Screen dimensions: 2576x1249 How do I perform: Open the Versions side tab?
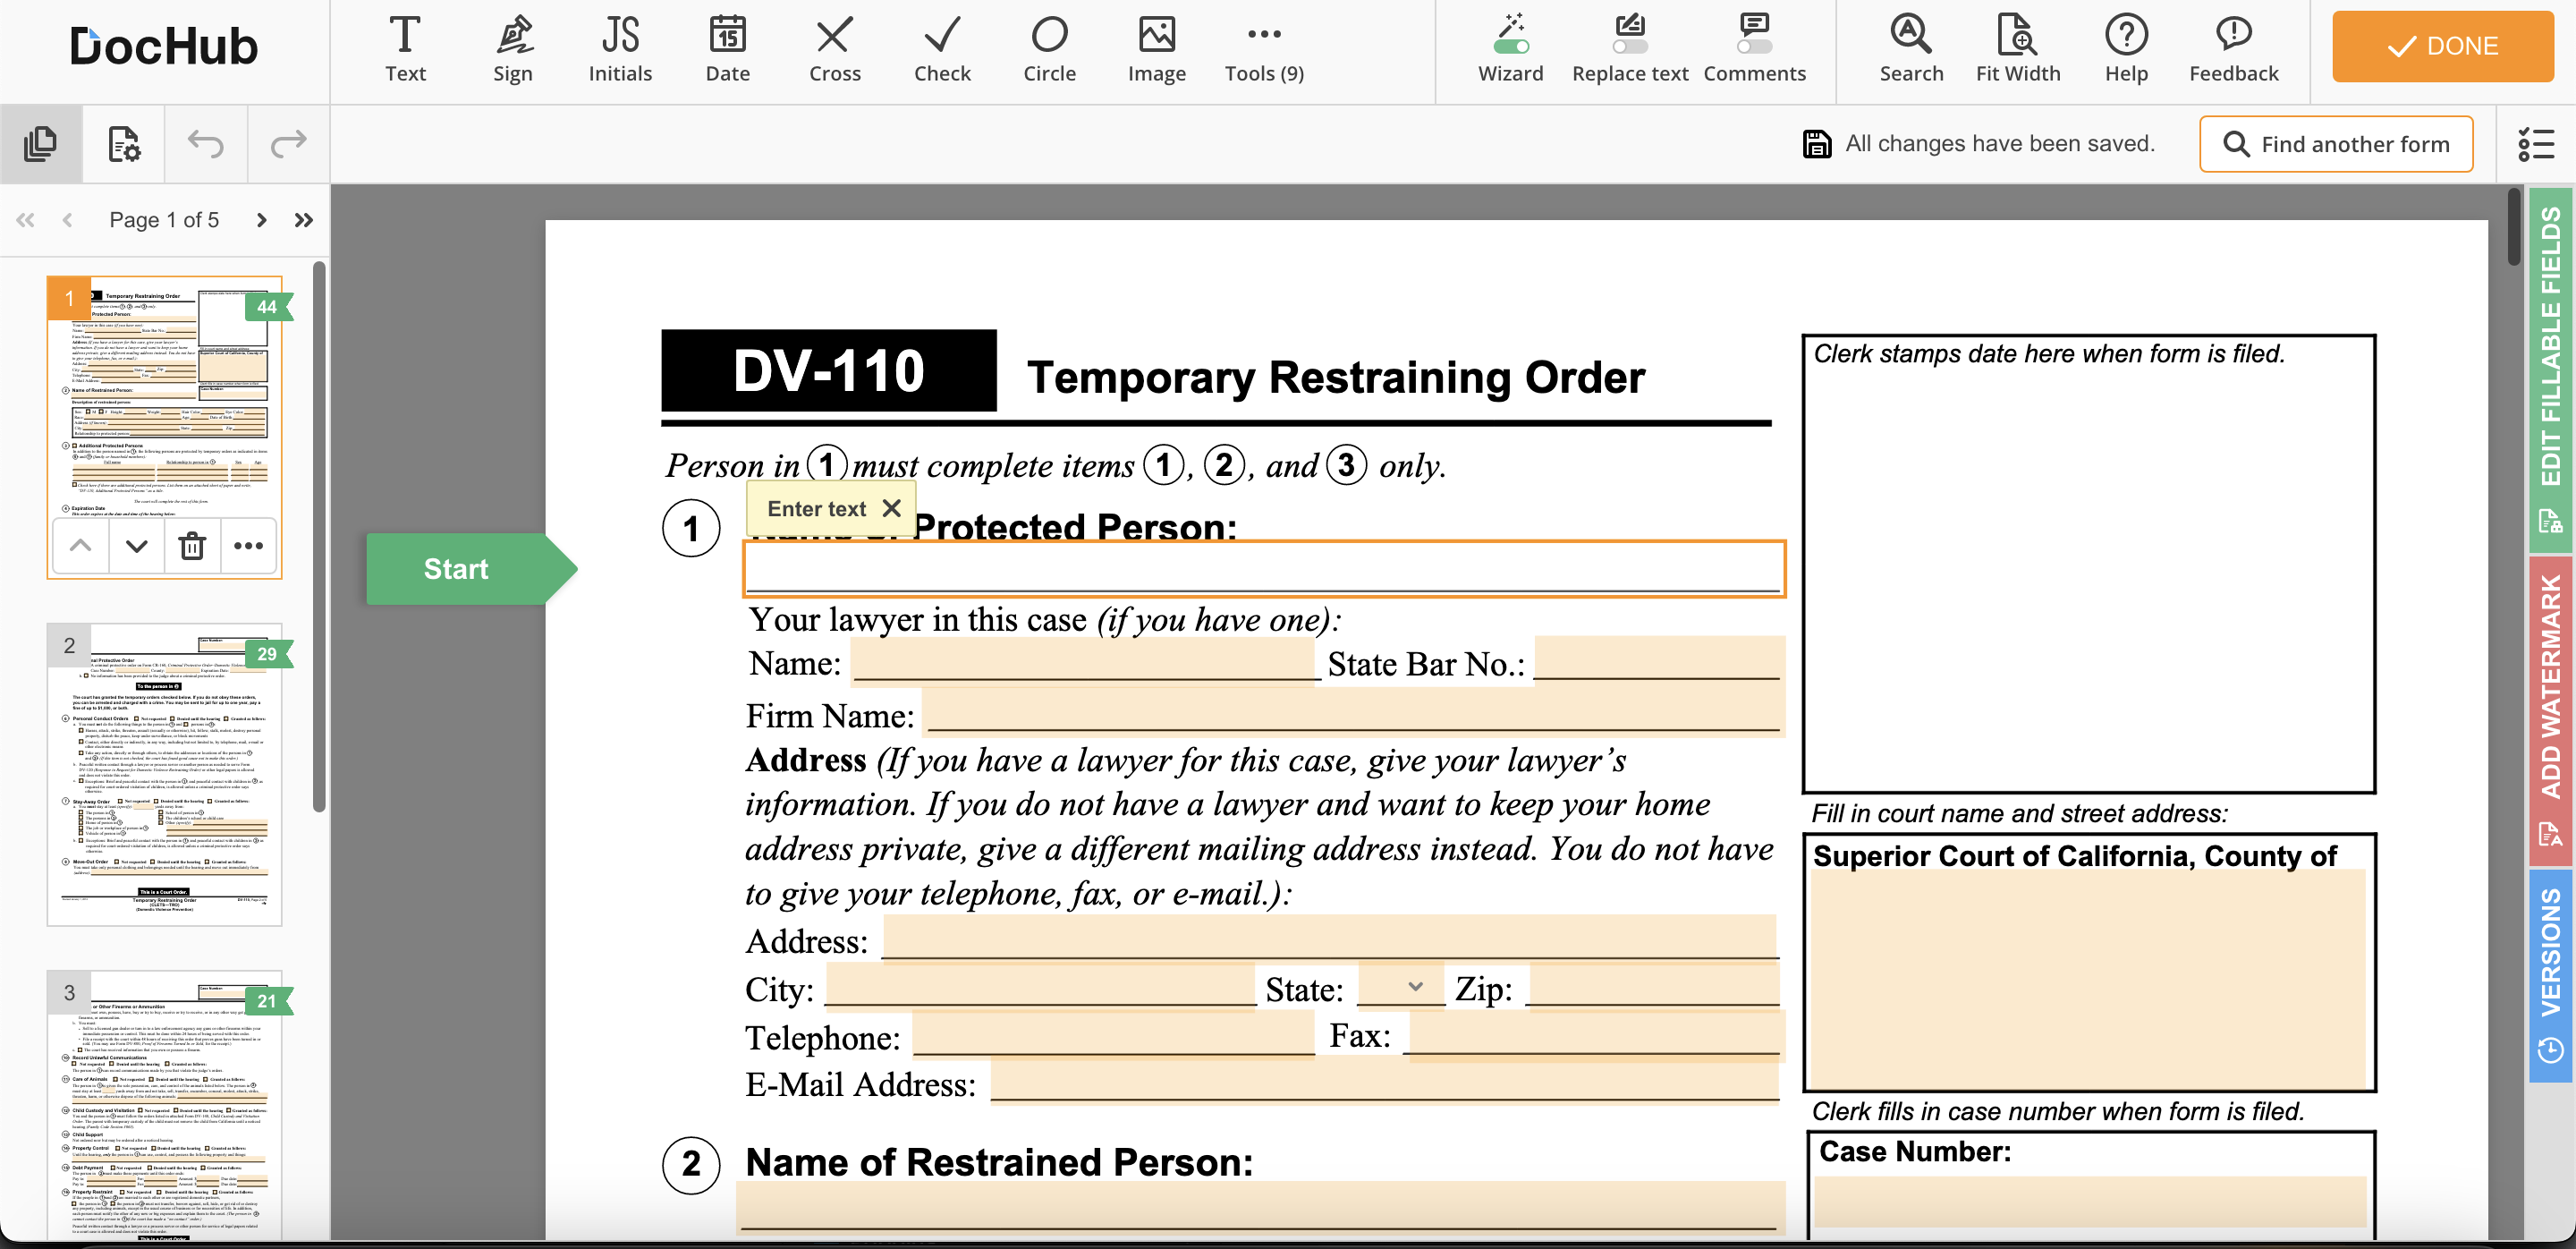coord(2550,974)
